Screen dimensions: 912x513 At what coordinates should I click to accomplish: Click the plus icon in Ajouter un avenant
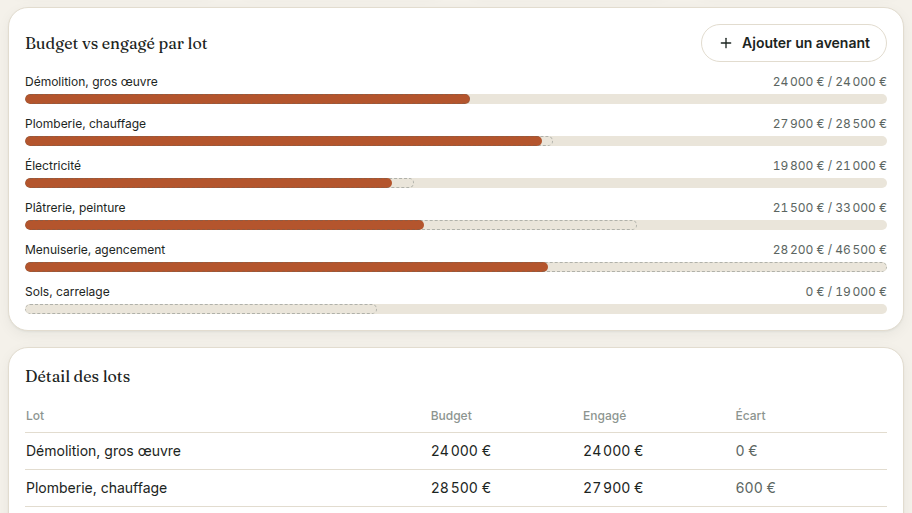point(725,43)
